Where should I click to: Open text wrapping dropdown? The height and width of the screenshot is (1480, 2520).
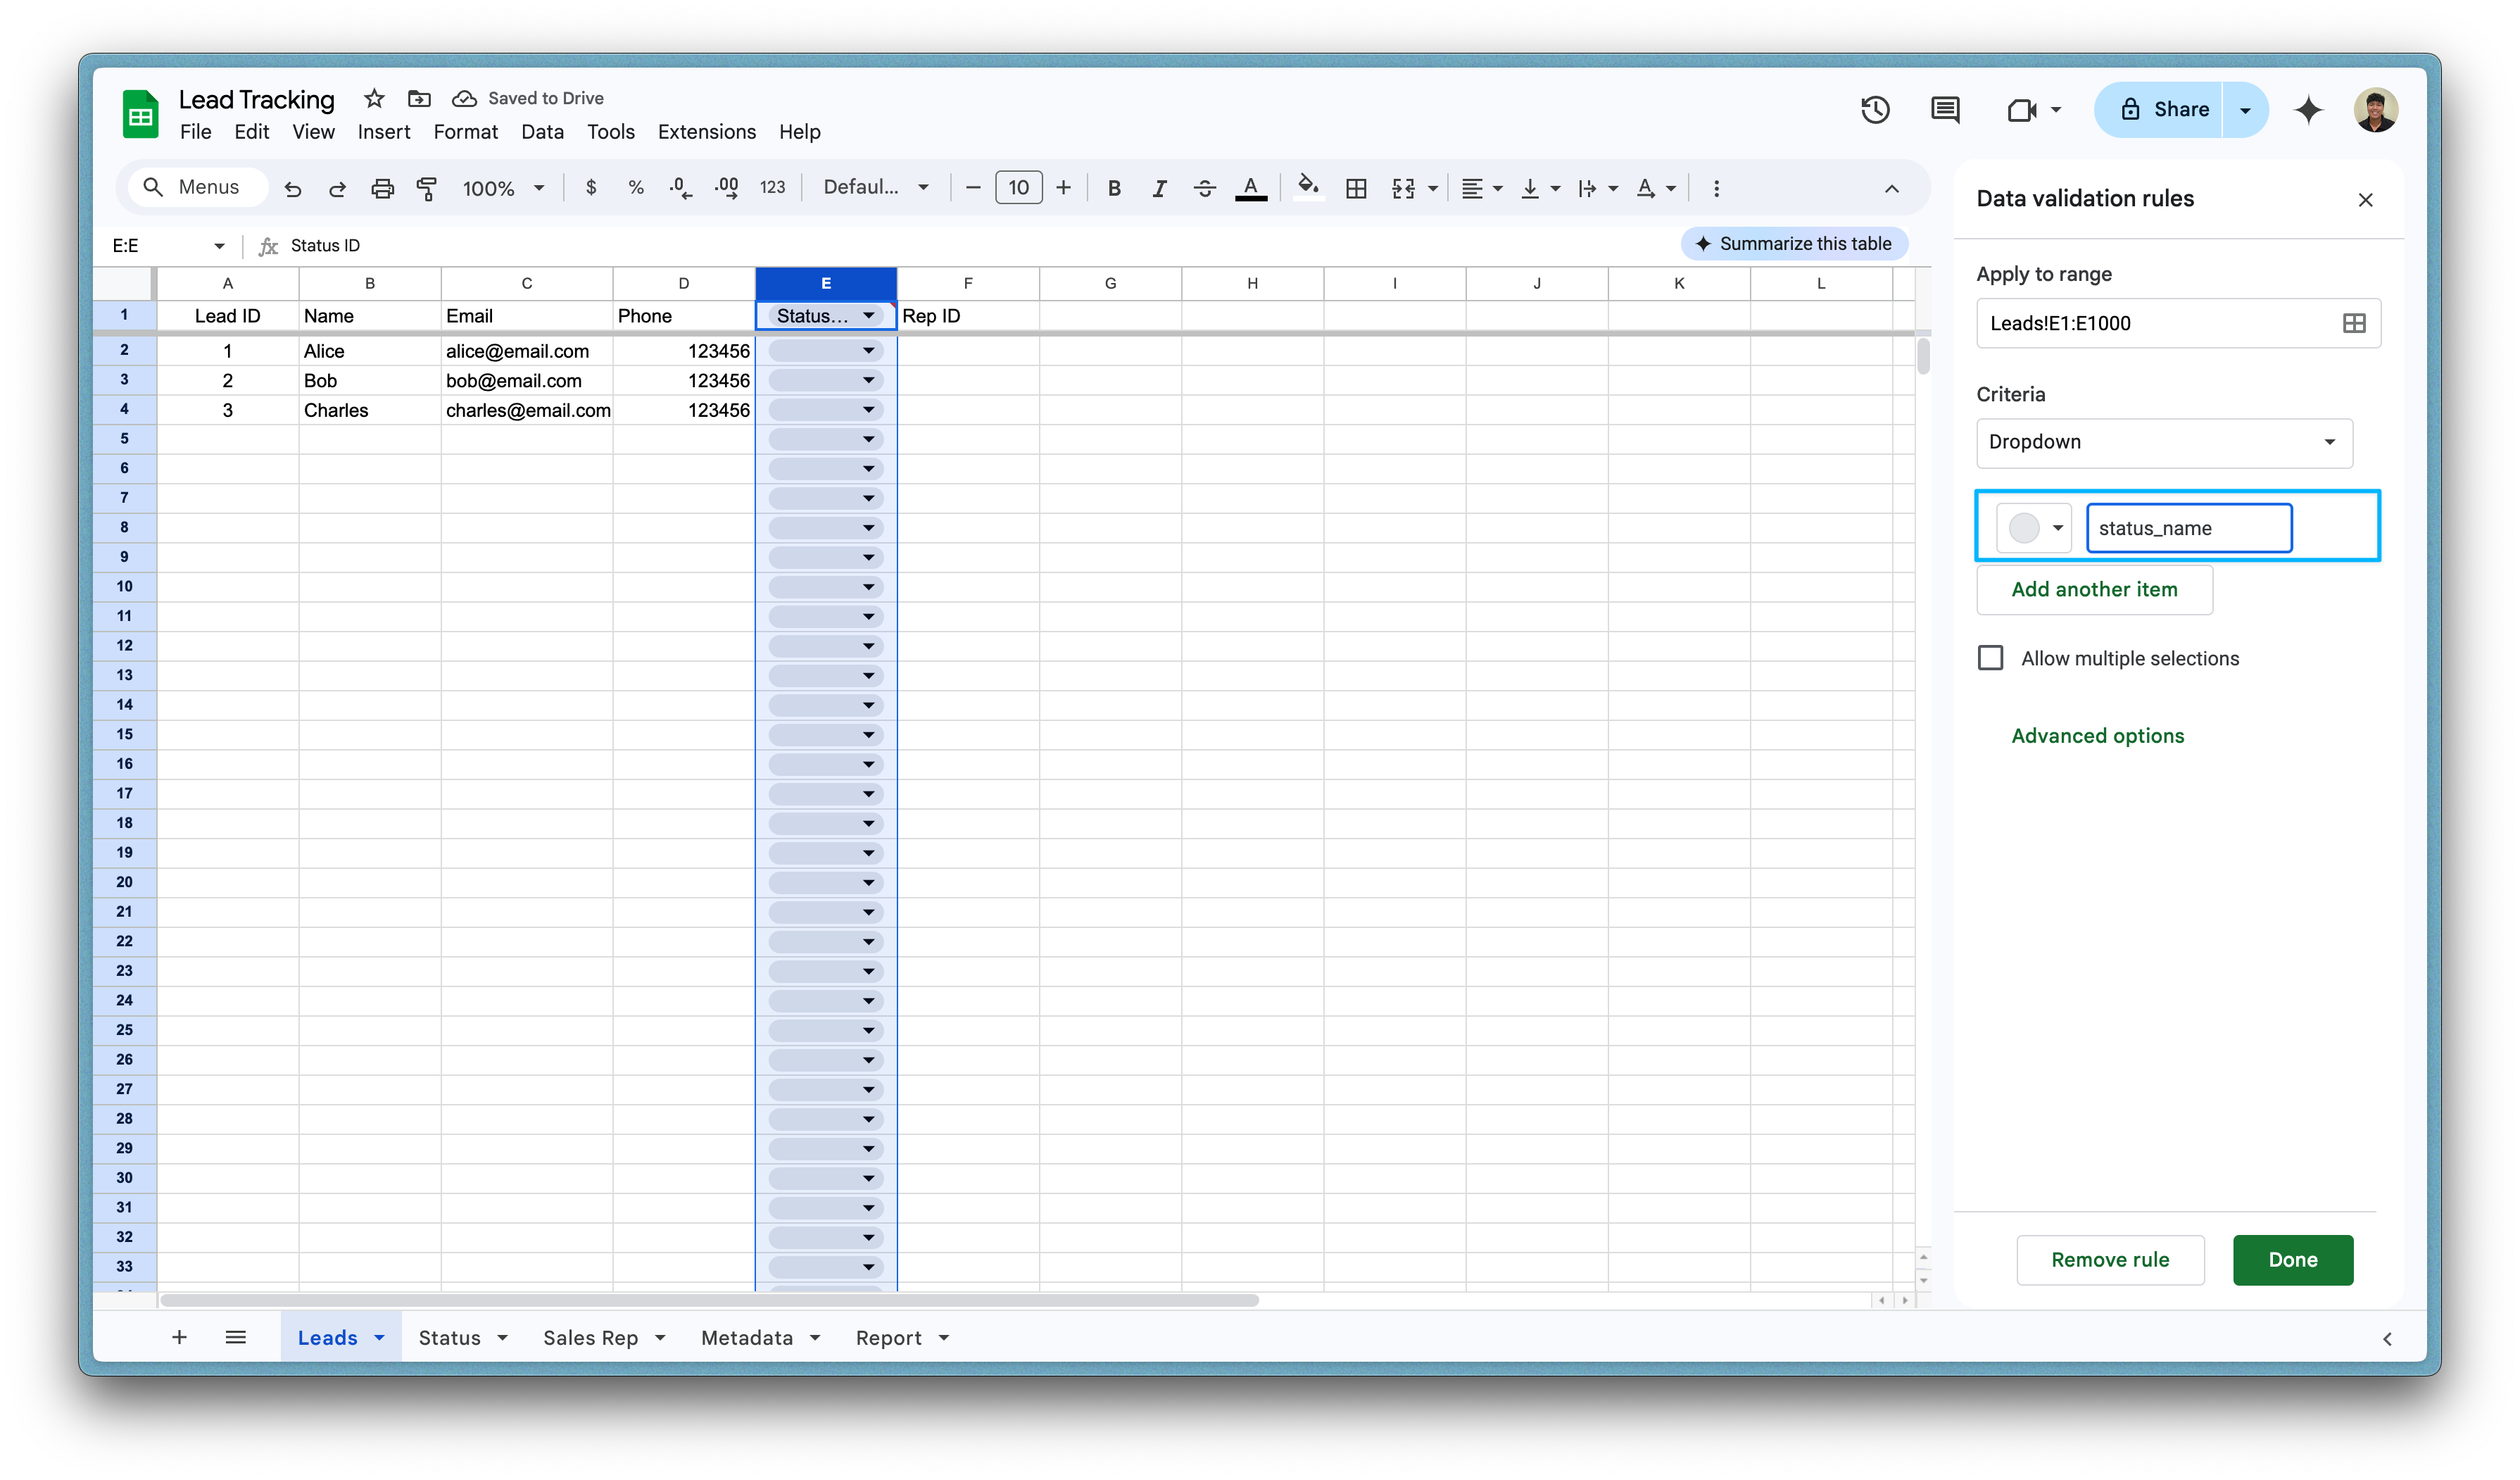click(x=1598, y=188)
